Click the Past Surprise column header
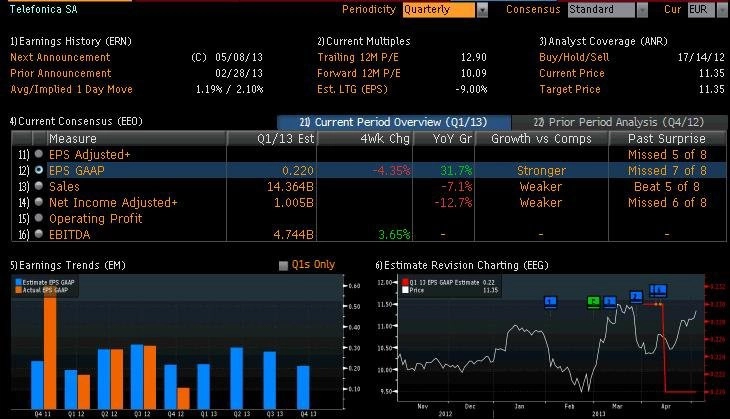Viewport: 730px width, 419px height. [667, 139]
